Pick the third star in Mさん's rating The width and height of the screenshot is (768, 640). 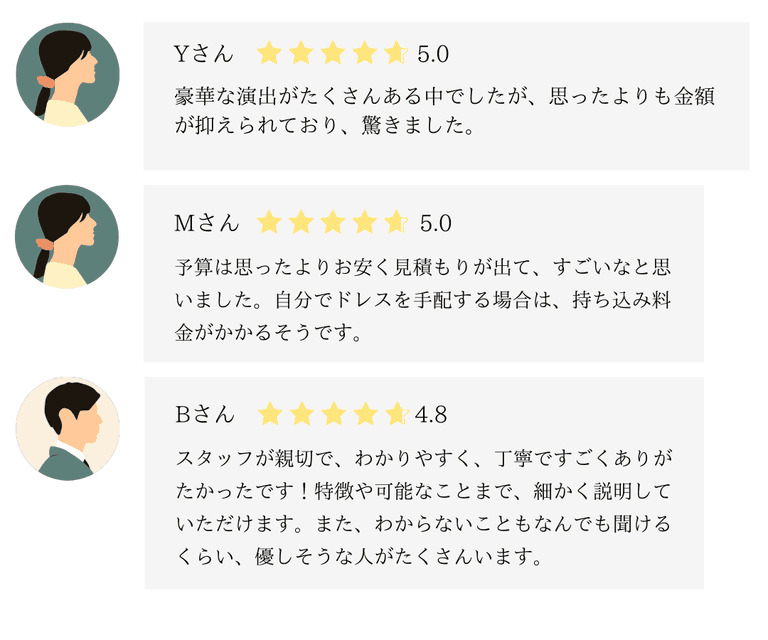pos(332,222)
